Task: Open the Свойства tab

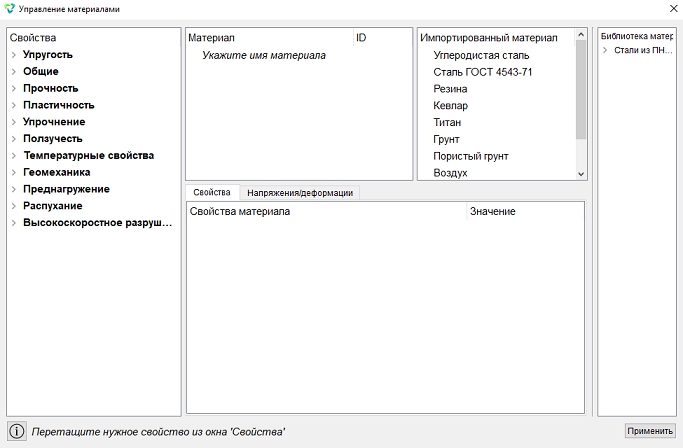Action: point(212,192)
